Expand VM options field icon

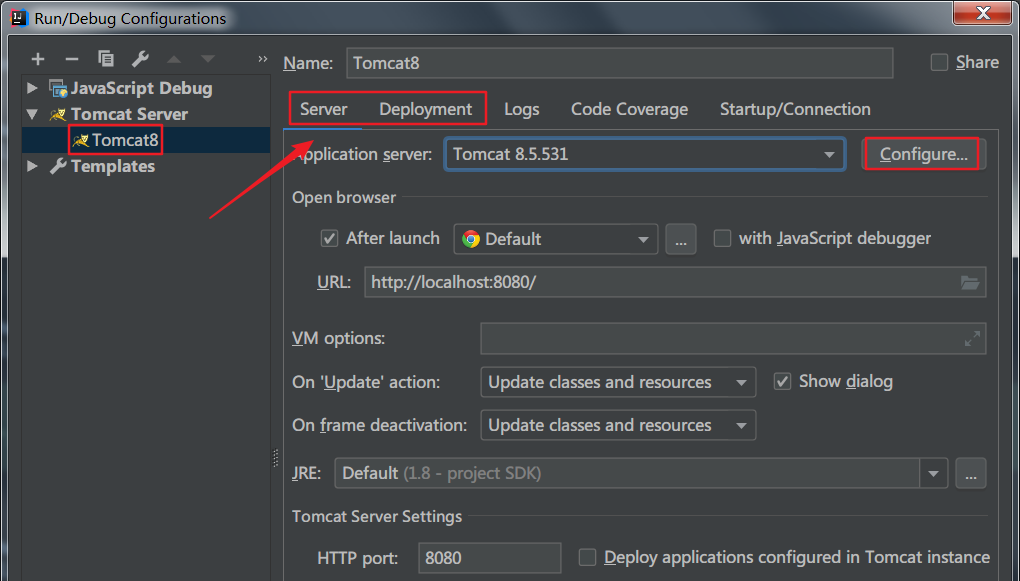[x=972, y=338]
